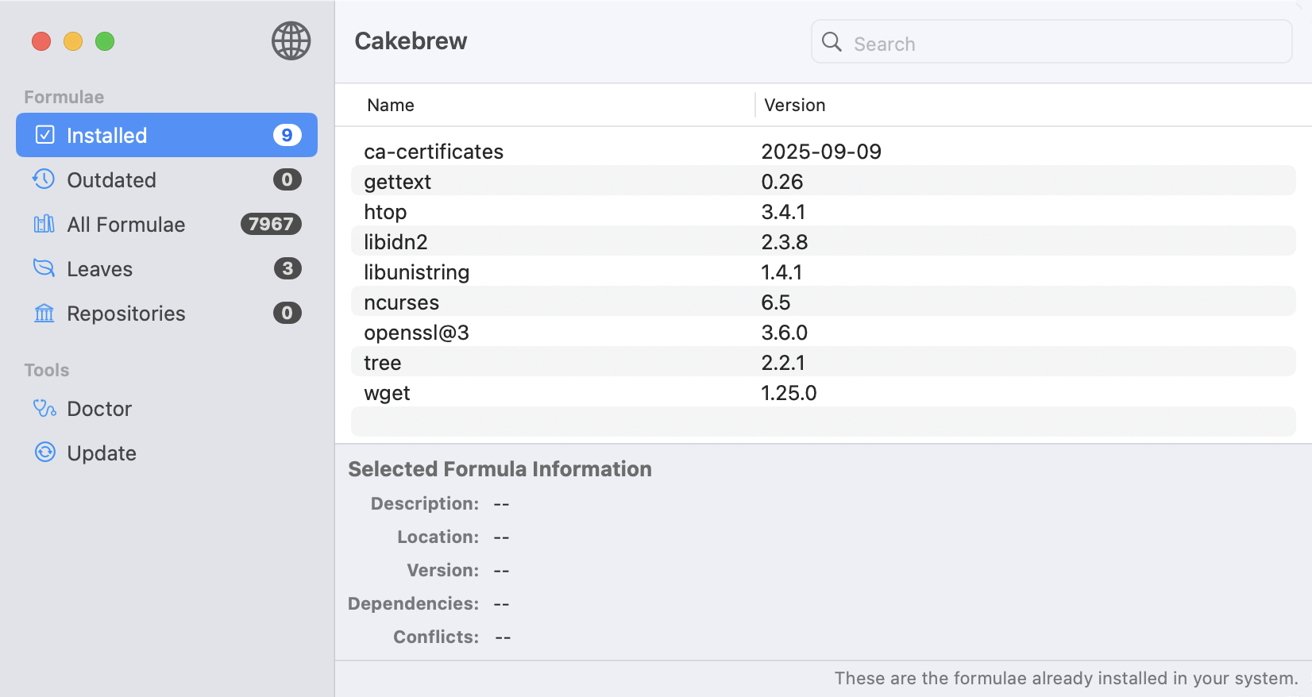The image size is (1312, 697).
Task: Select the ca-certificates formula row
Action: 600,151
